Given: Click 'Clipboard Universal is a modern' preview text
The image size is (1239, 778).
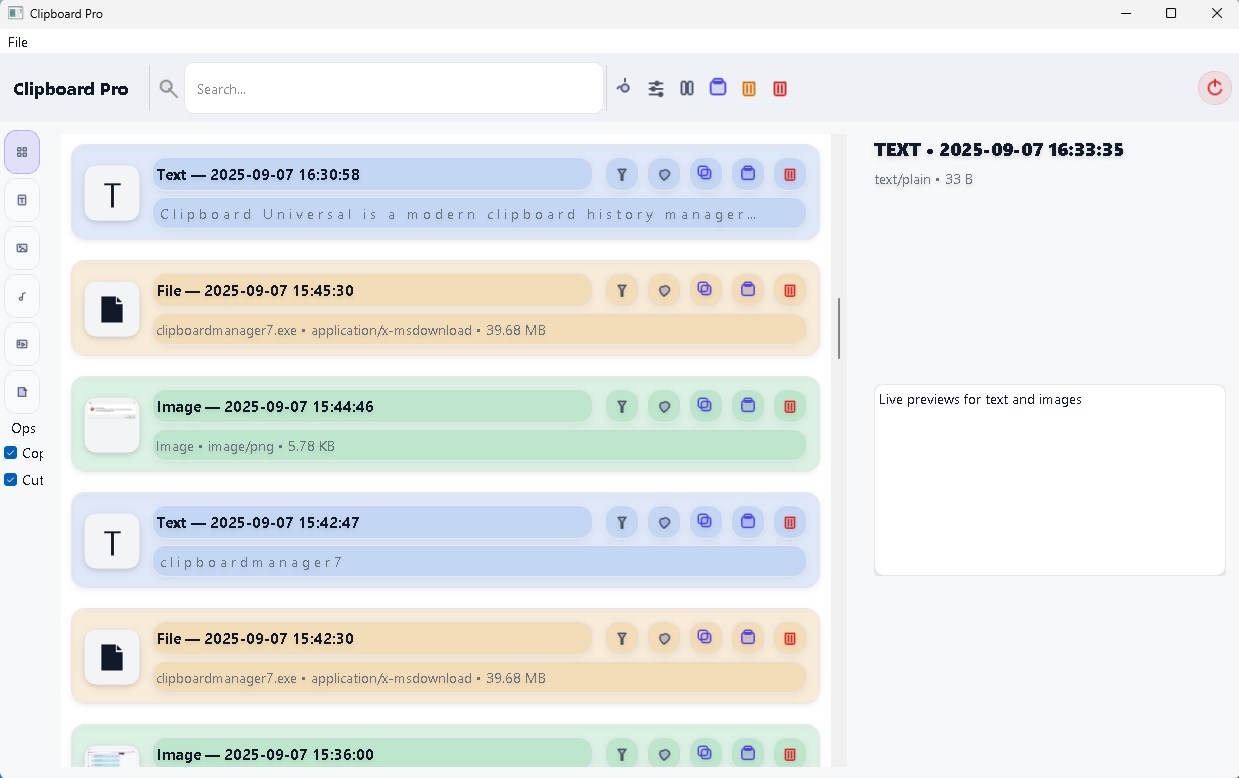Looking at the screenshot, I should 458,214.
